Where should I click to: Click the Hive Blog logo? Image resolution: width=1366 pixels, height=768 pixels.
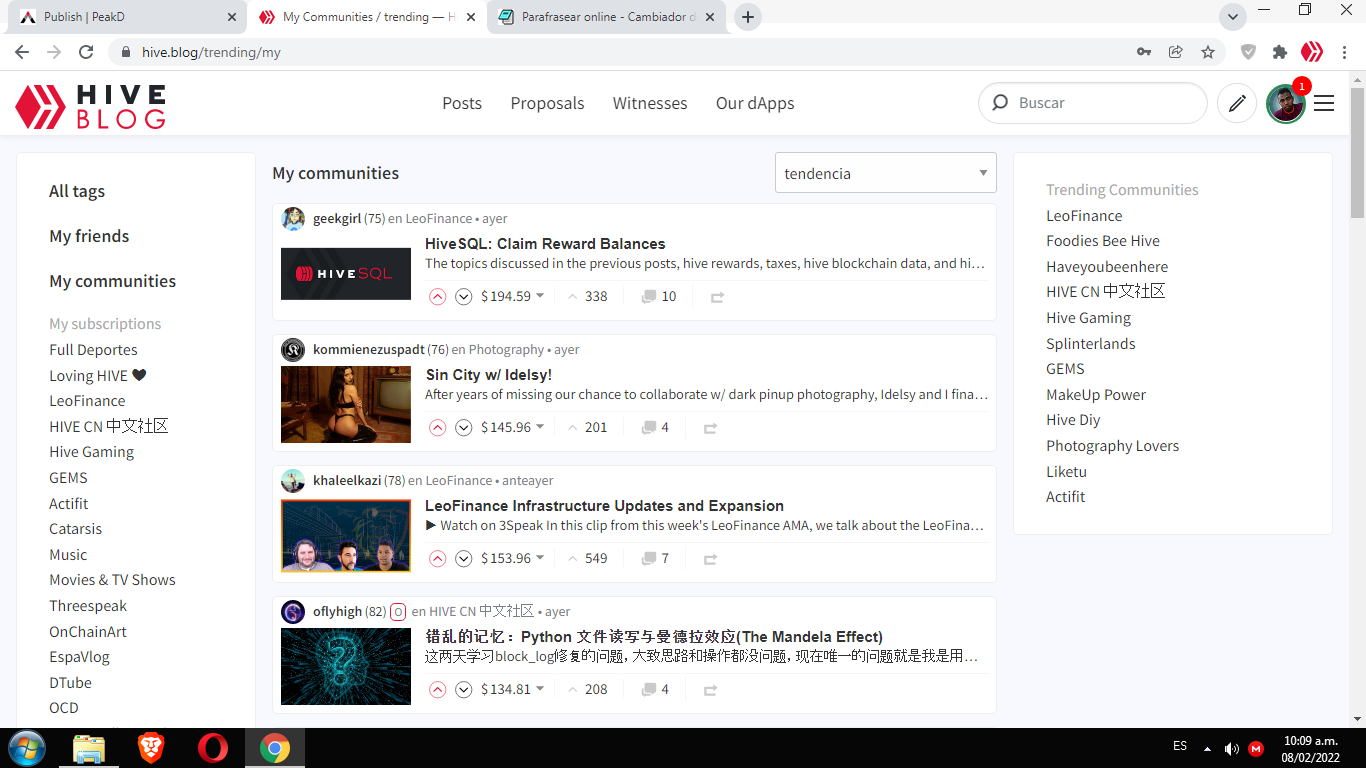(x=90, y=107)
